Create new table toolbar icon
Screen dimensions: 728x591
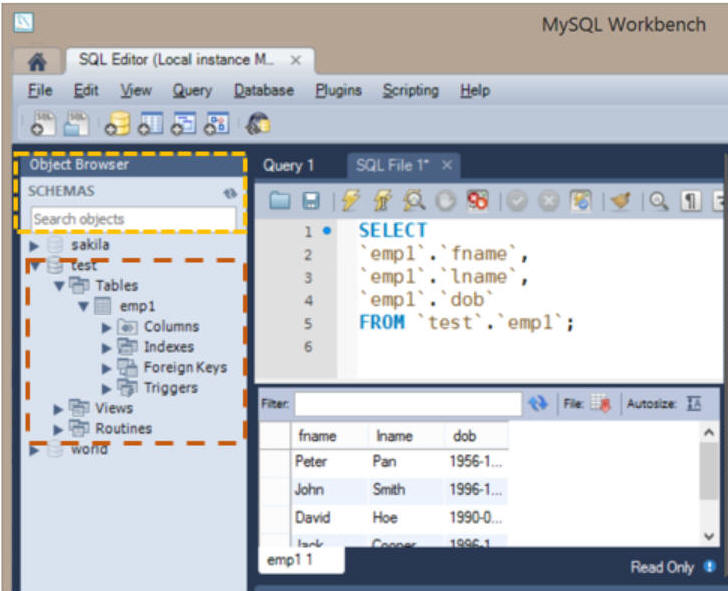pyautogui.click(x=150, y=123)
